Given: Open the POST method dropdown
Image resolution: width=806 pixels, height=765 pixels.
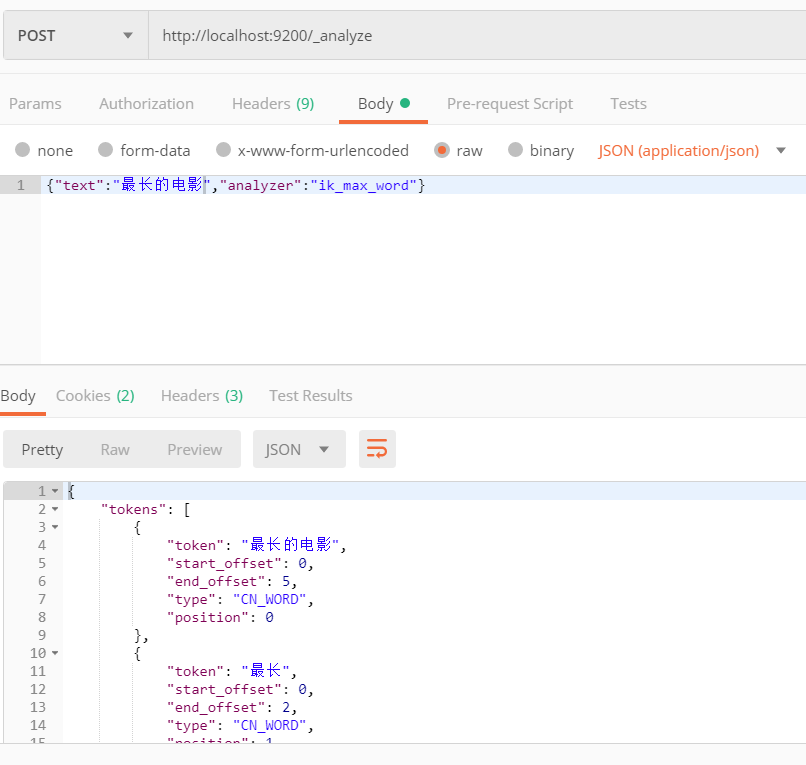Looking at the screenshot, I should (76, 35).
